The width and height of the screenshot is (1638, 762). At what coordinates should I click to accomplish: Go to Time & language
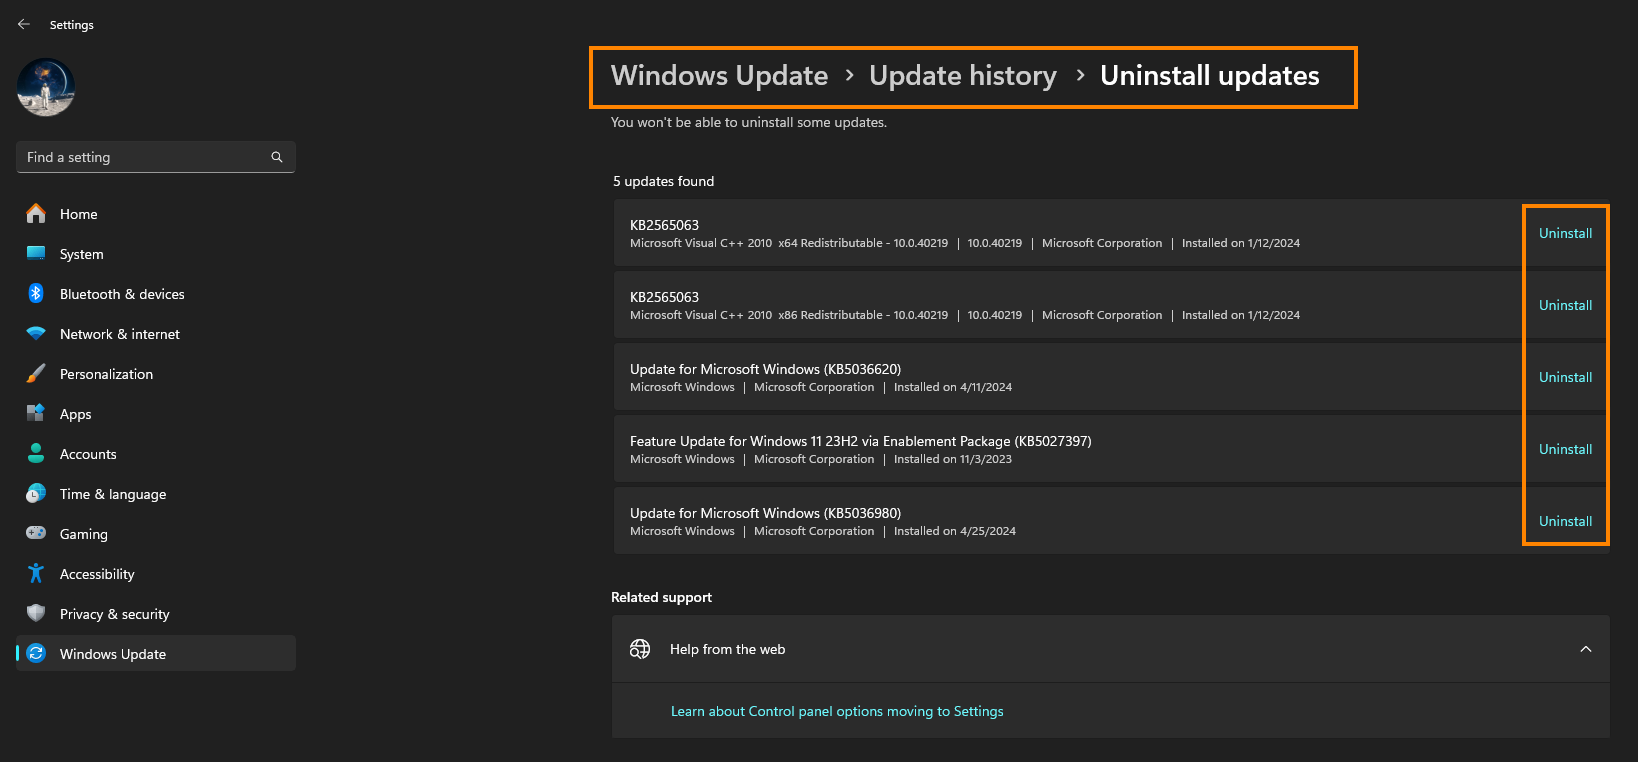[x=113, y=494]
